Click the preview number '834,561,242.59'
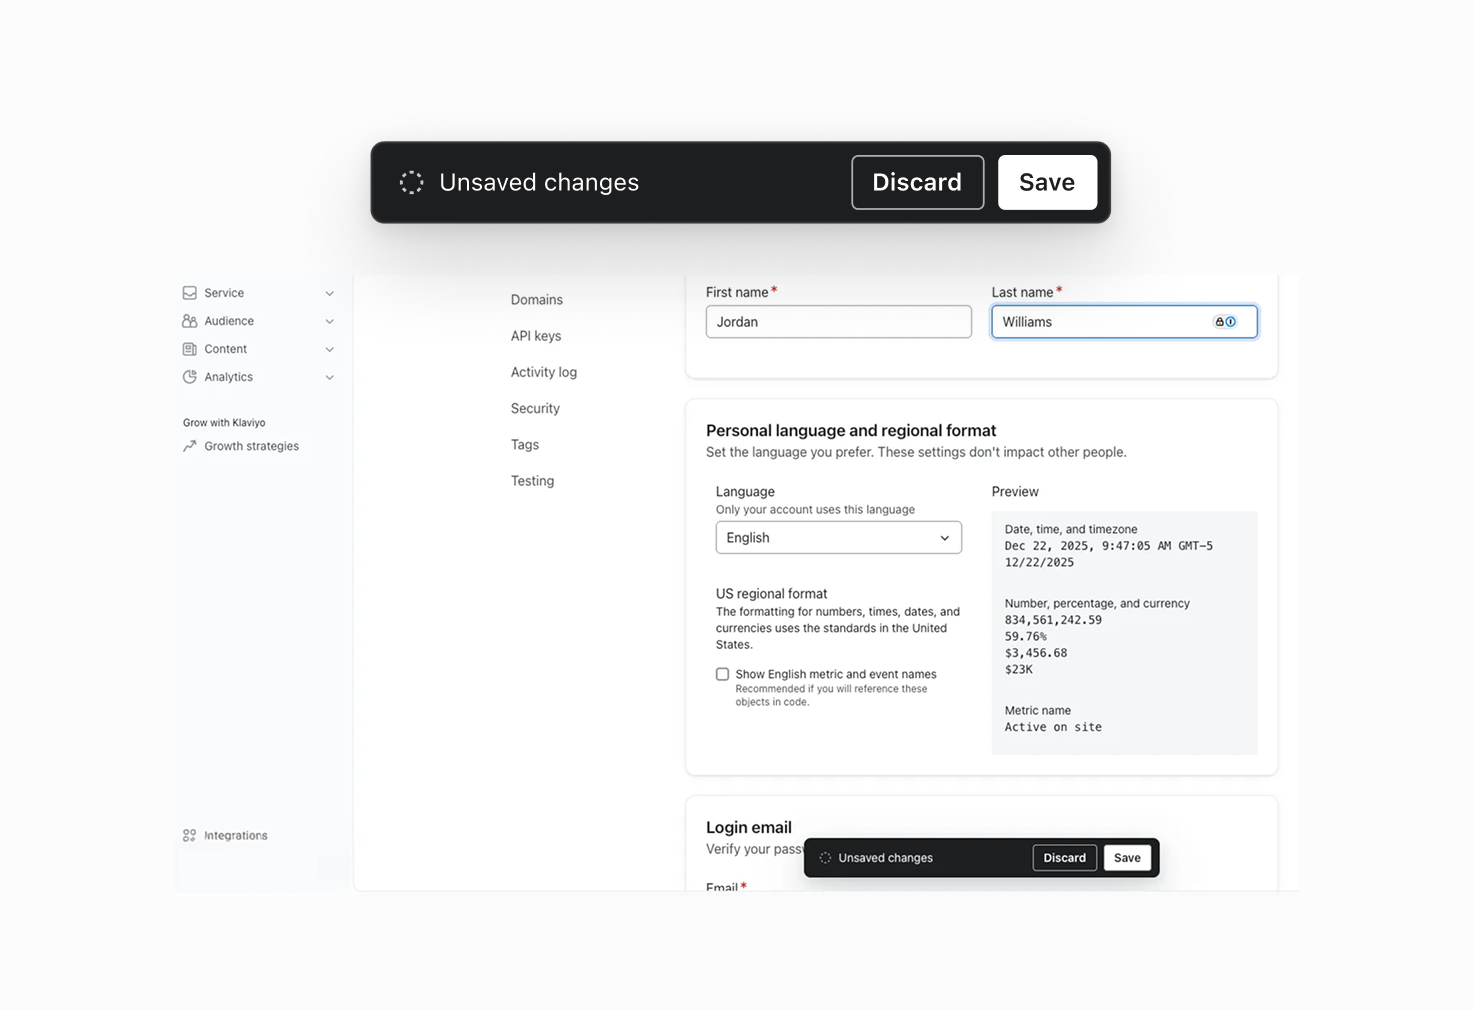This screenshot has height=1010, width=1474. click(1053, 620)
